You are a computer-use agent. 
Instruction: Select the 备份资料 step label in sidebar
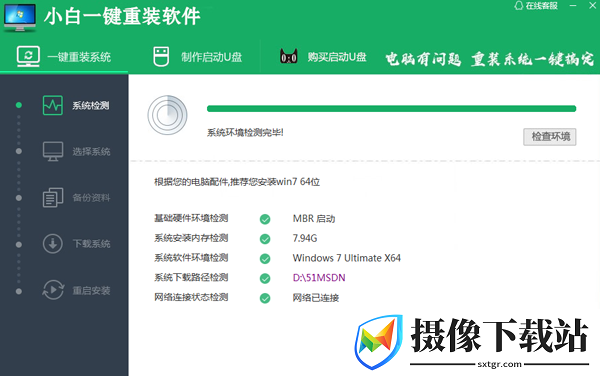coord(91,198)
